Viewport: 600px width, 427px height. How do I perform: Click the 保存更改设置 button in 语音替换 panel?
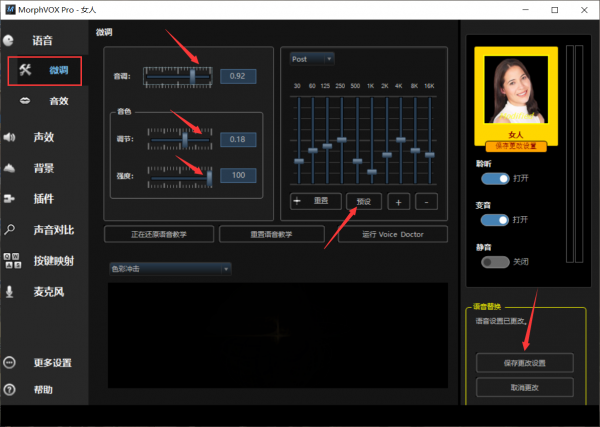point(525,363)
